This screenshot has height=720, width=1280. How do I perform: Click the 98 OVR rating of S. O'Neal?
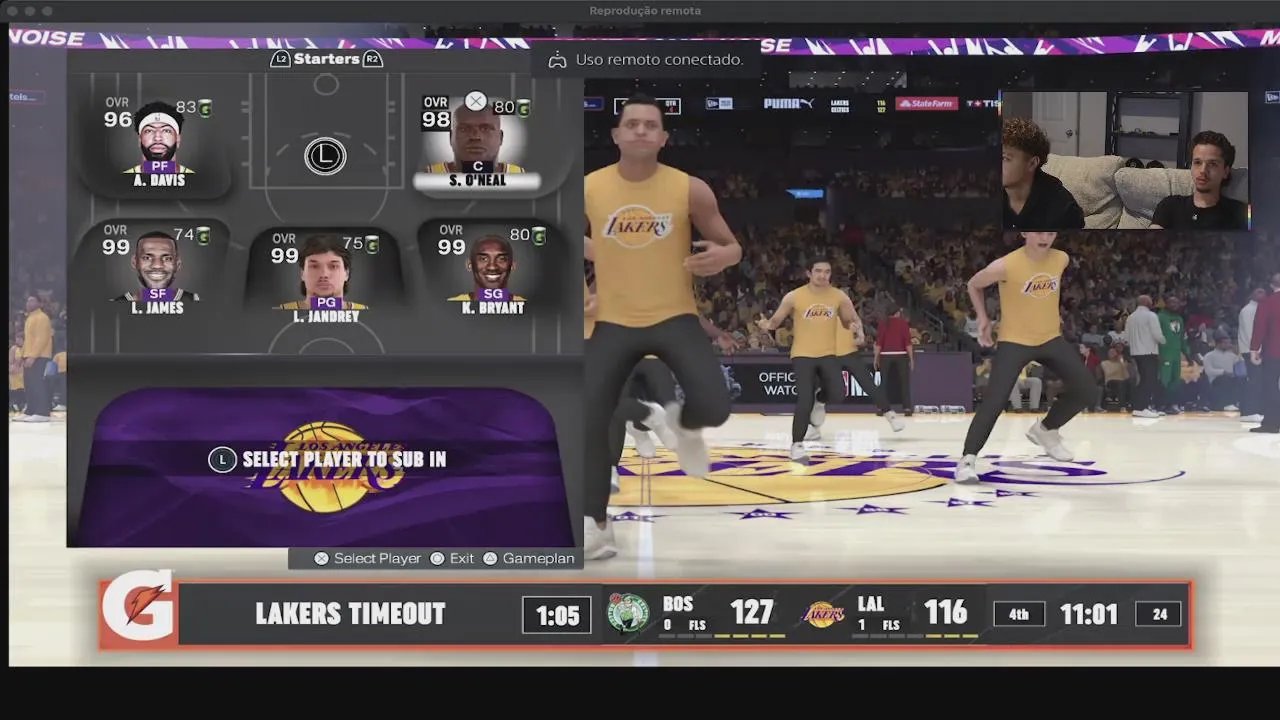[436, 120]
